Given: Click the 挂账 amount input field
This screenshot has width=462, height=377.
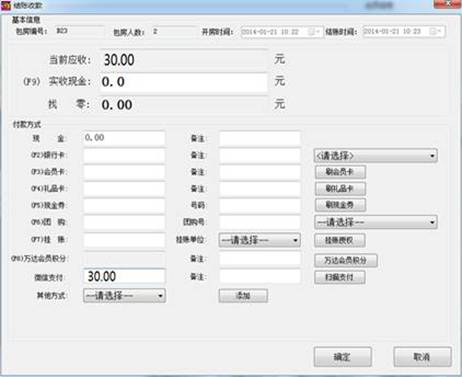Looking at the screenshot, I should tap(124, 240).
